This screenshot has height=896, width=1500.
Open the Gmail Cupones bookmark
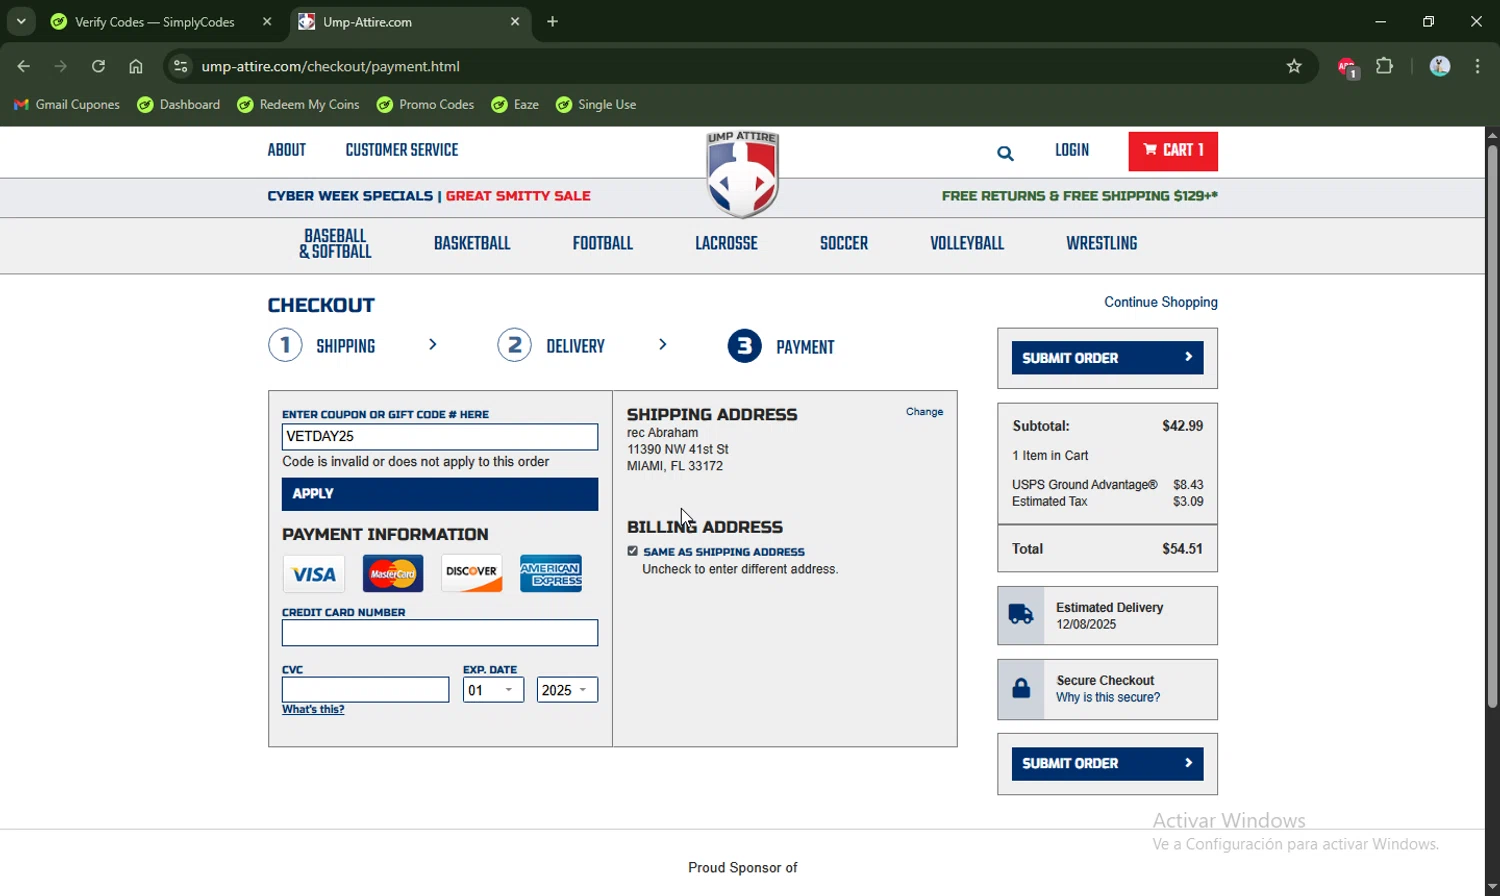point(67,105)
